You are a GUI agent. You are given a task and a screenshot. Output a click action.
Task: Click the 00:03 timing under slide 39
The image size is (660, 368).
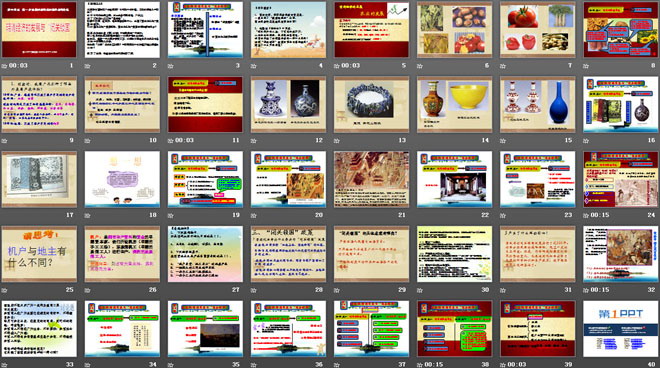[516, 365]
